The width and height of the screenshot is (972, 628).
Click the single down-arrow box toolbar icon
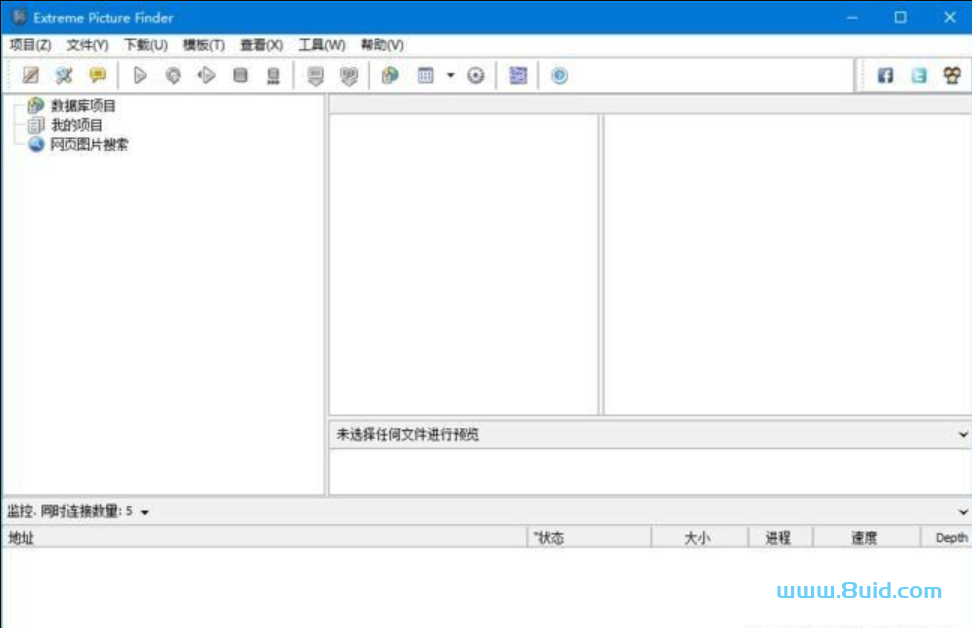pyautogui.click(x=316, y=76)
